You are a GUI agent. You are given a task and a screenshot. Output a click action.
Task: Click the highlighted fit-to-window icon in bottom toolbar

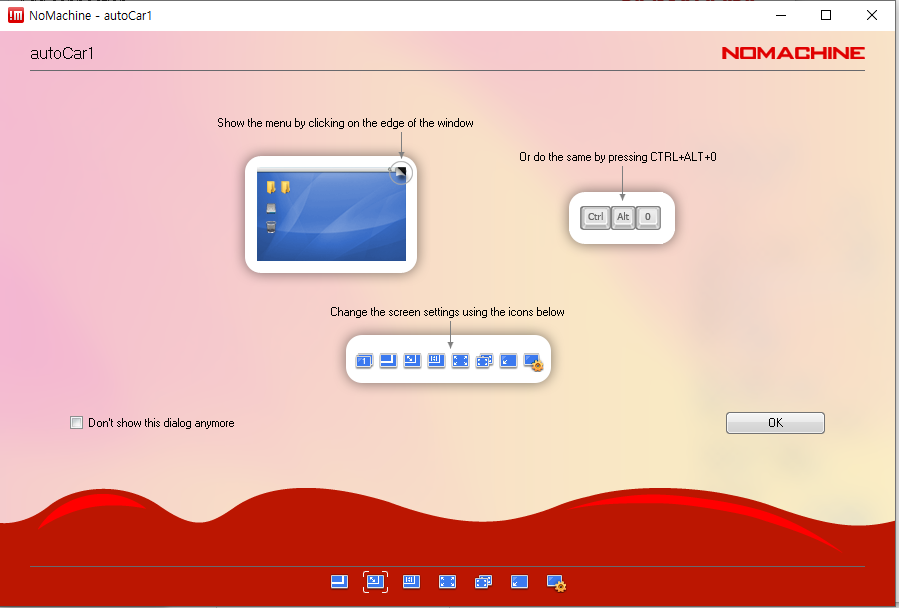tap(375, 581)
